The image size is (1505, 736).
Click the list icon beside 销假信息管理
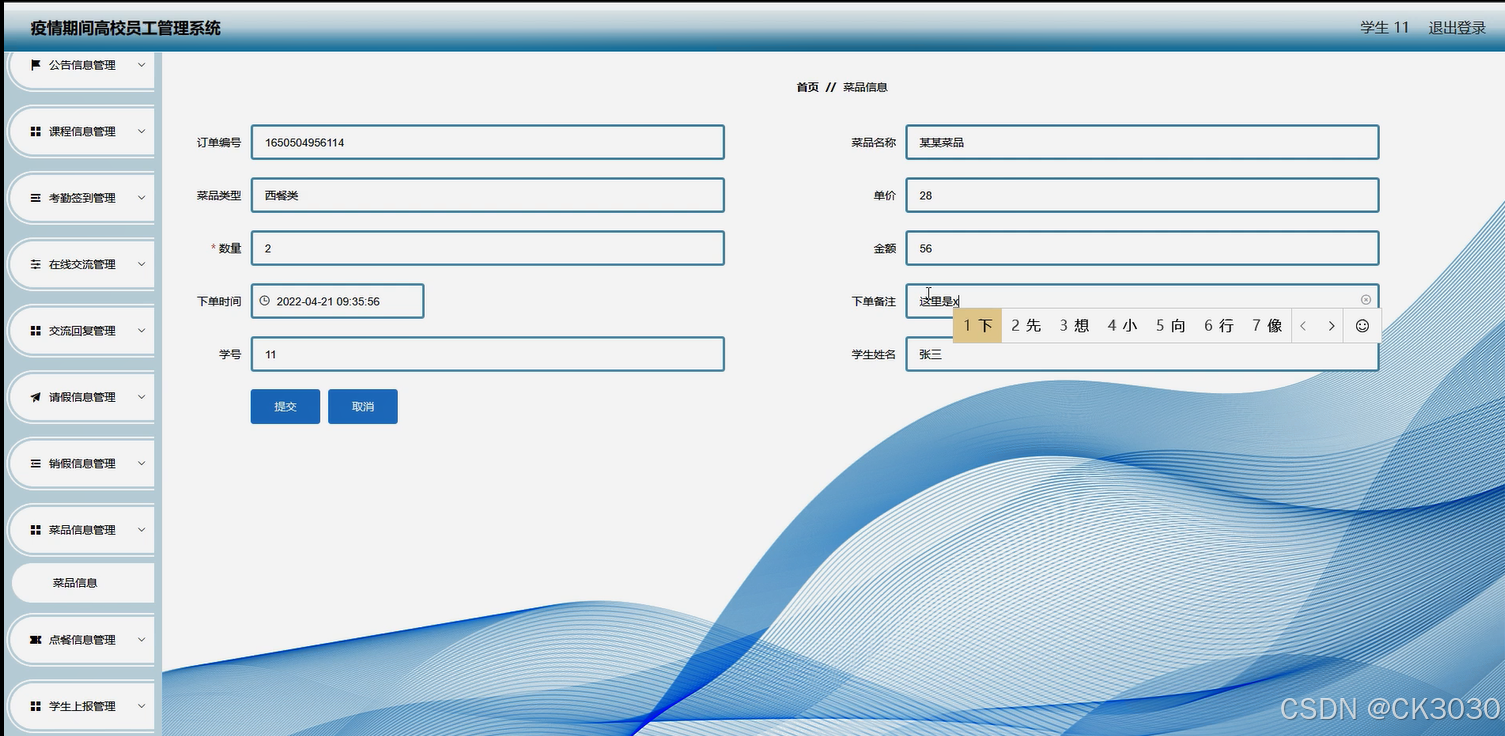[36, 463]
